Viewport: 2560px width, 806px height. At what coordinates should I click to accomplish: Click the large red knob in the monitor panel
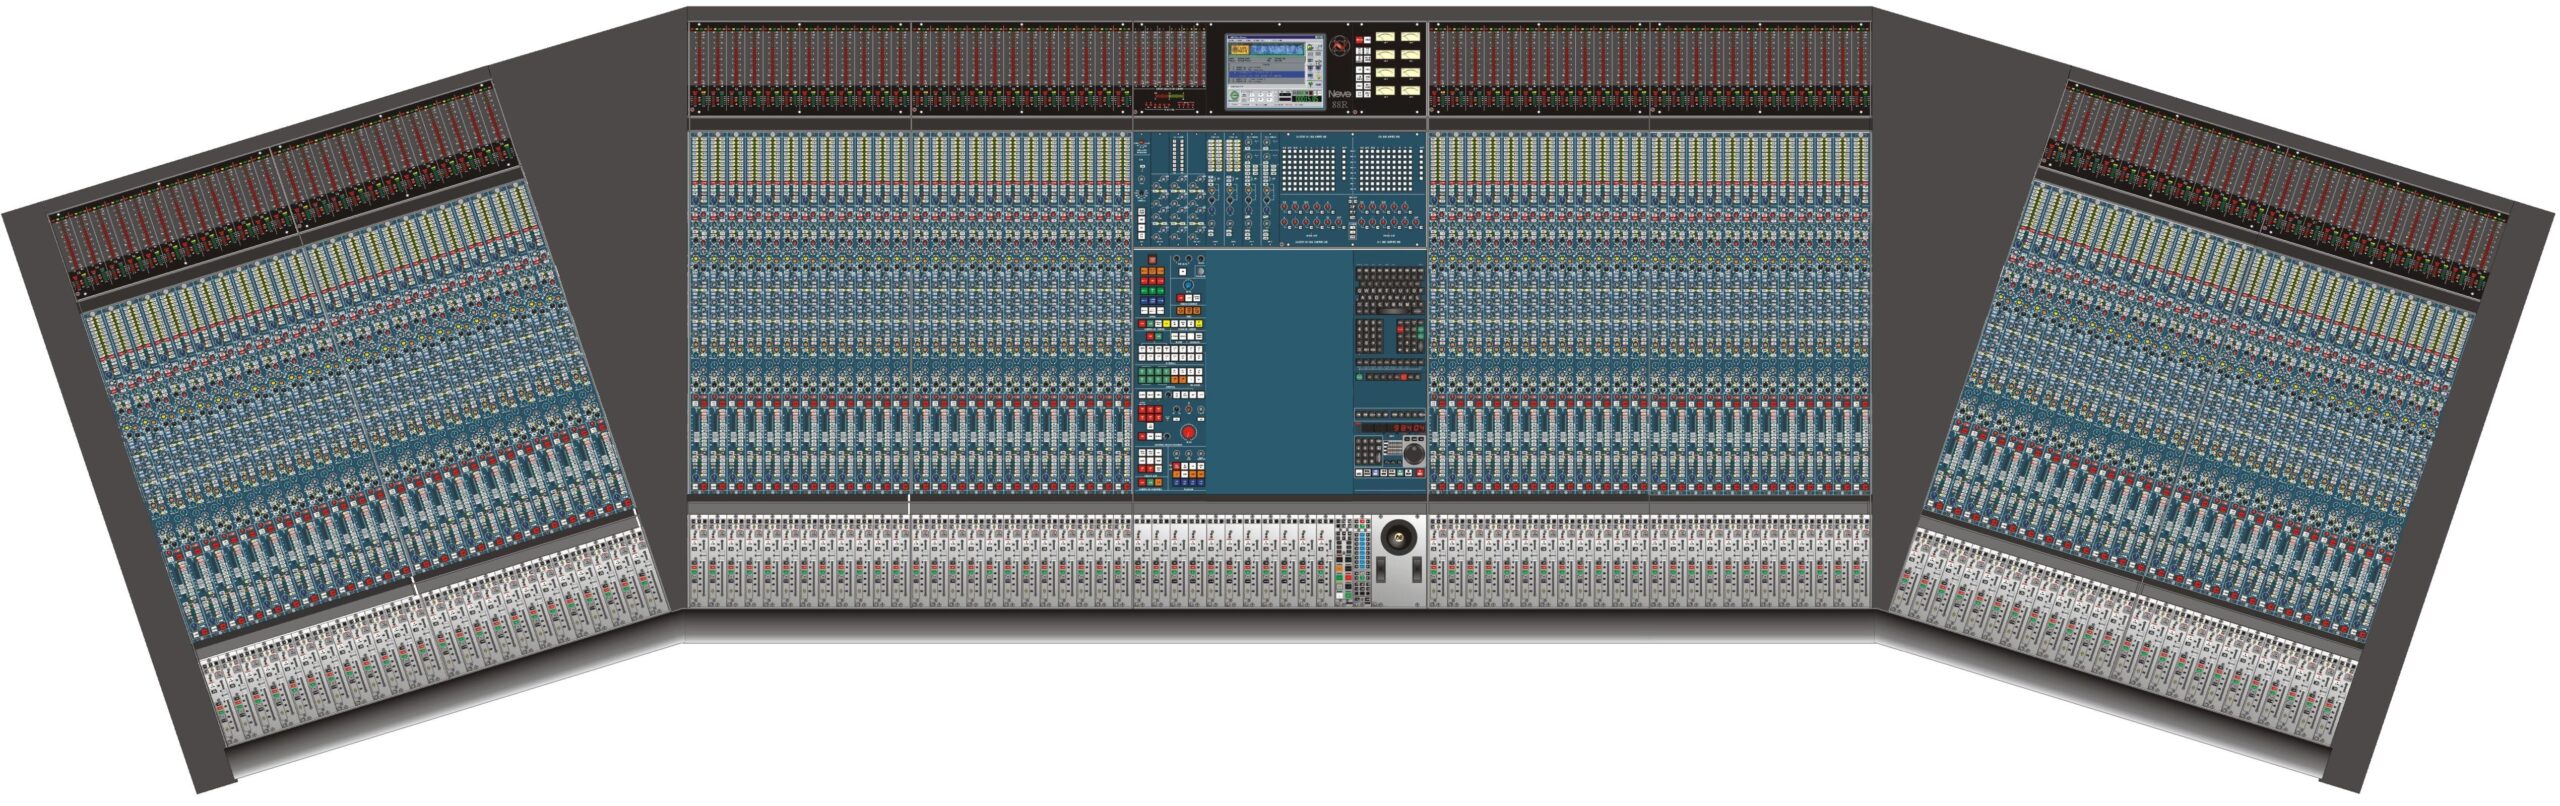[x=1188, y=432]
